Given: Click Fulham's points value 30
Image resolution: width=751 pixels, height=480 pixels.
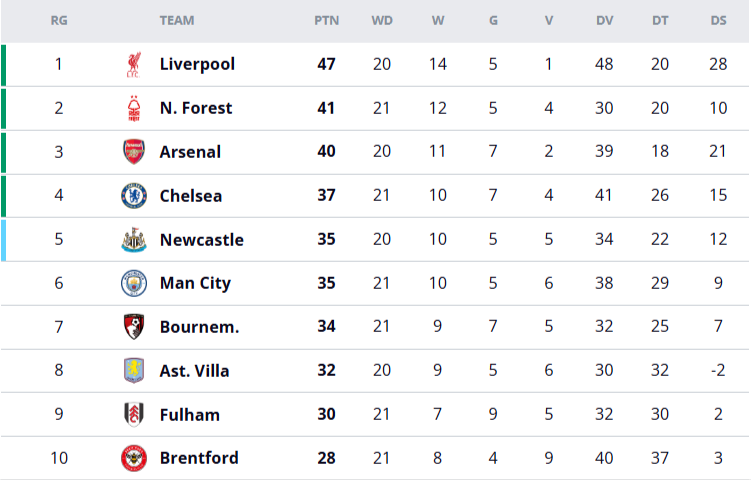Looking at the screenshot, I should coord(326,415).
